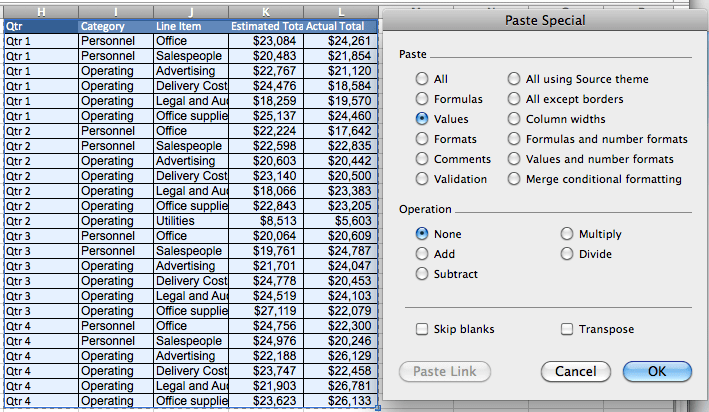Pick the Comments paste option

[422, 159]
